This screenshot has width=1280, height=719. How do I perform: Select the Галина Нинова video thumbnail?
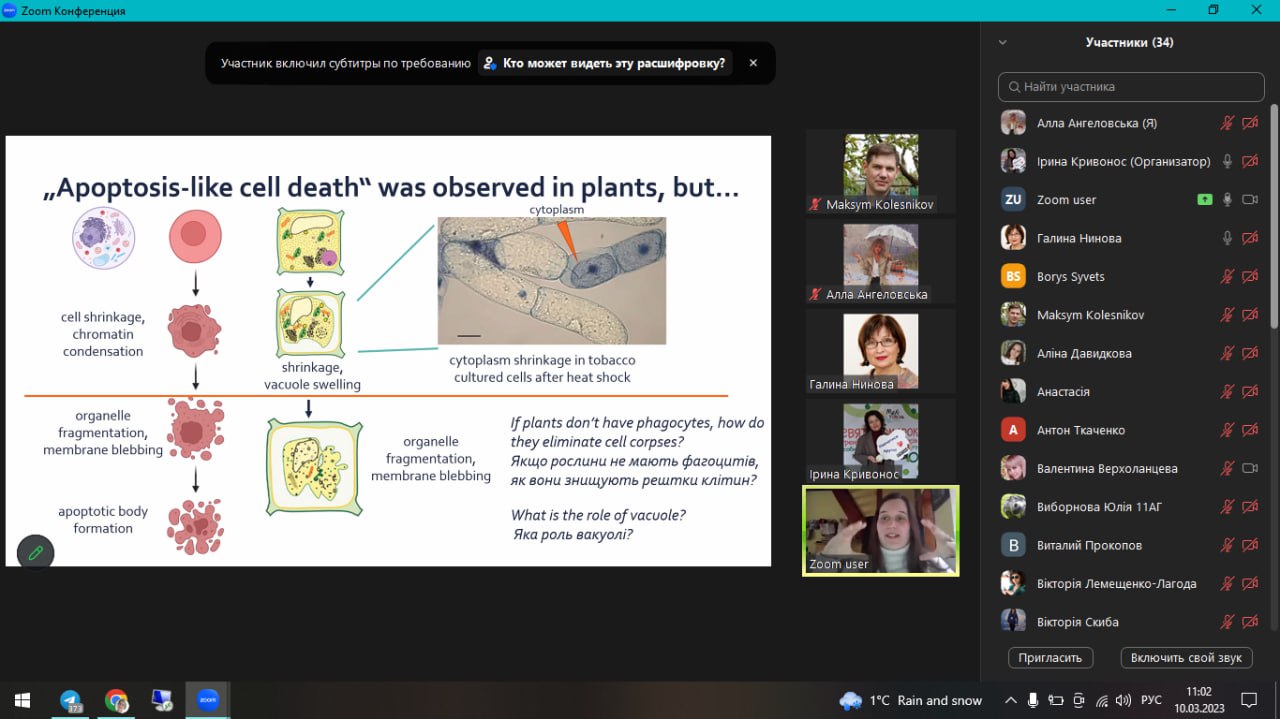881,351
